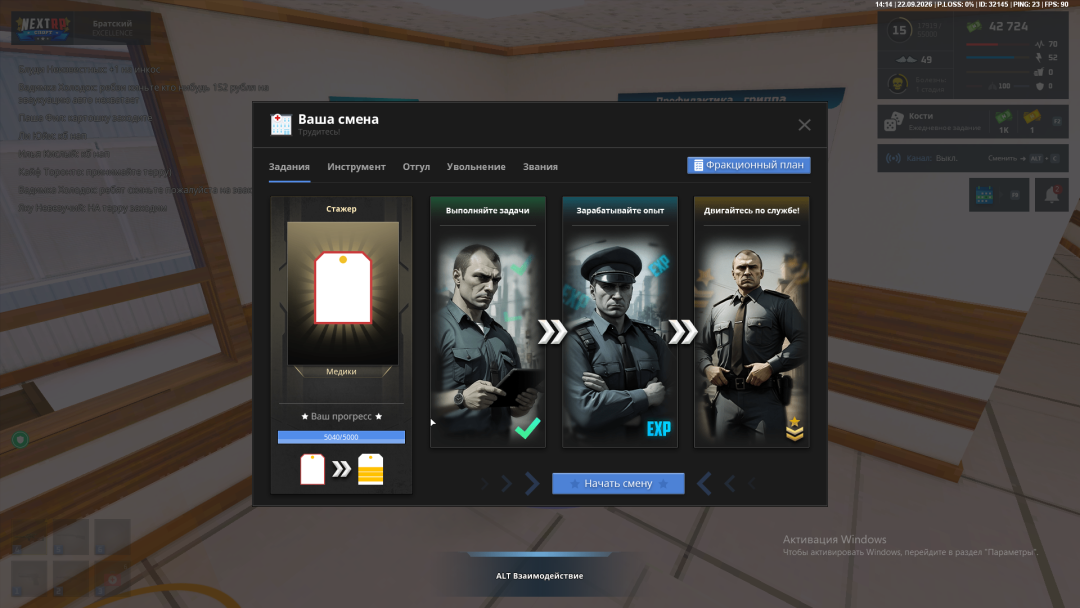Open the Инструмент tab
This screenshot has width=1080, height=608.
coord(356,167)
